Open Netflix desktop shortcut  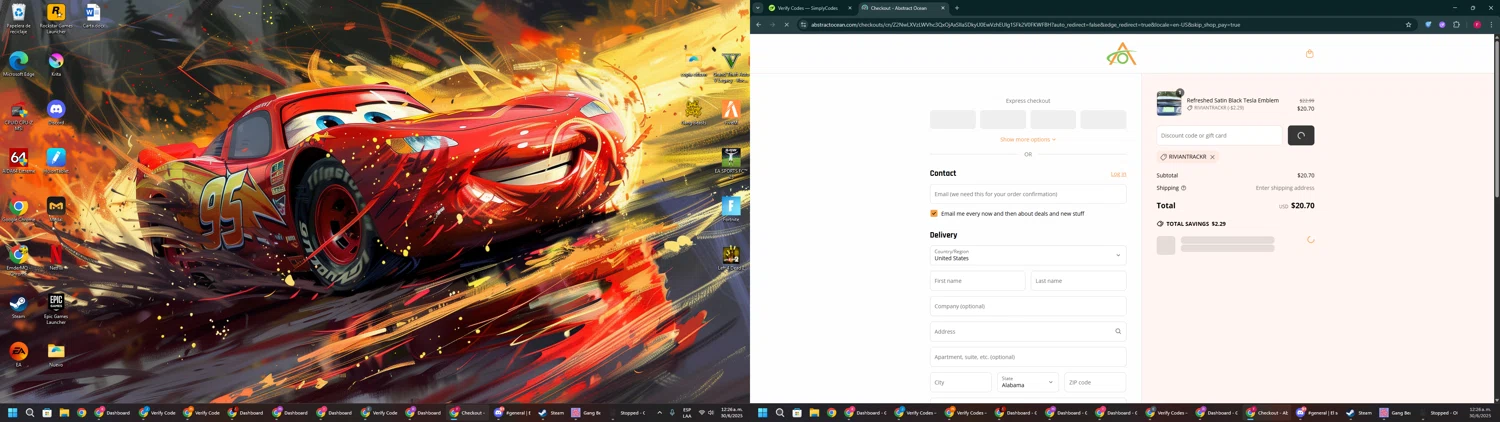pyautogui.click(x=56, y=257)
